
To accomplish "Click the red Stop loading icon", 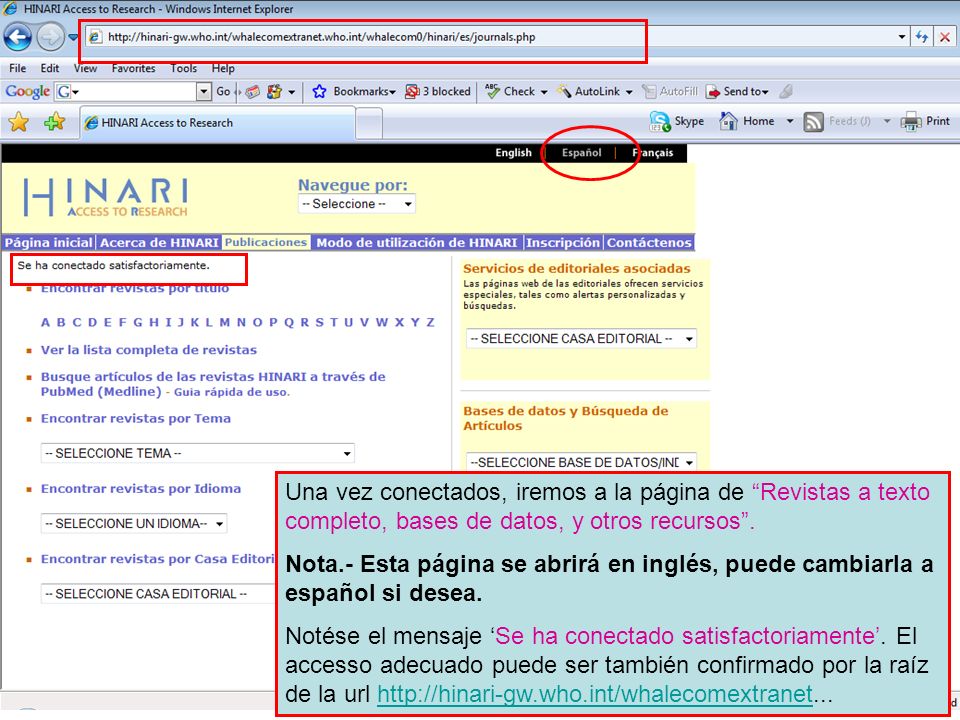I will (945, 37).
